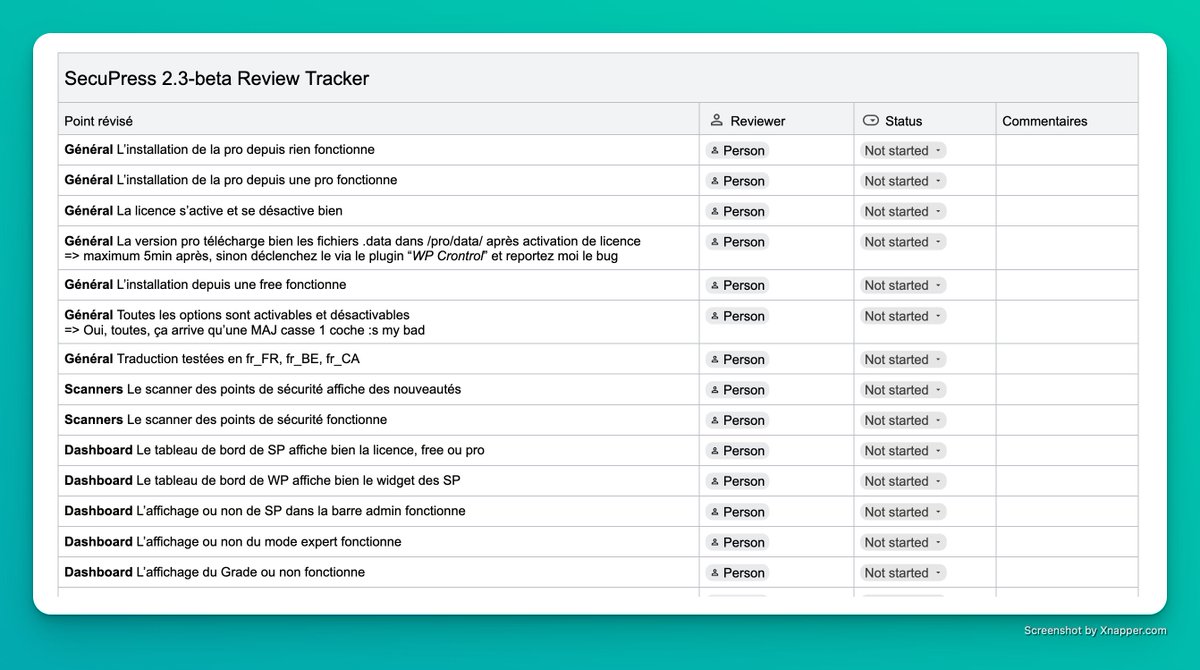Viewport: 1200px width, 670px height.
Task: Click the person icon on the Grade Dashboard row
Action: click(714, 572)
